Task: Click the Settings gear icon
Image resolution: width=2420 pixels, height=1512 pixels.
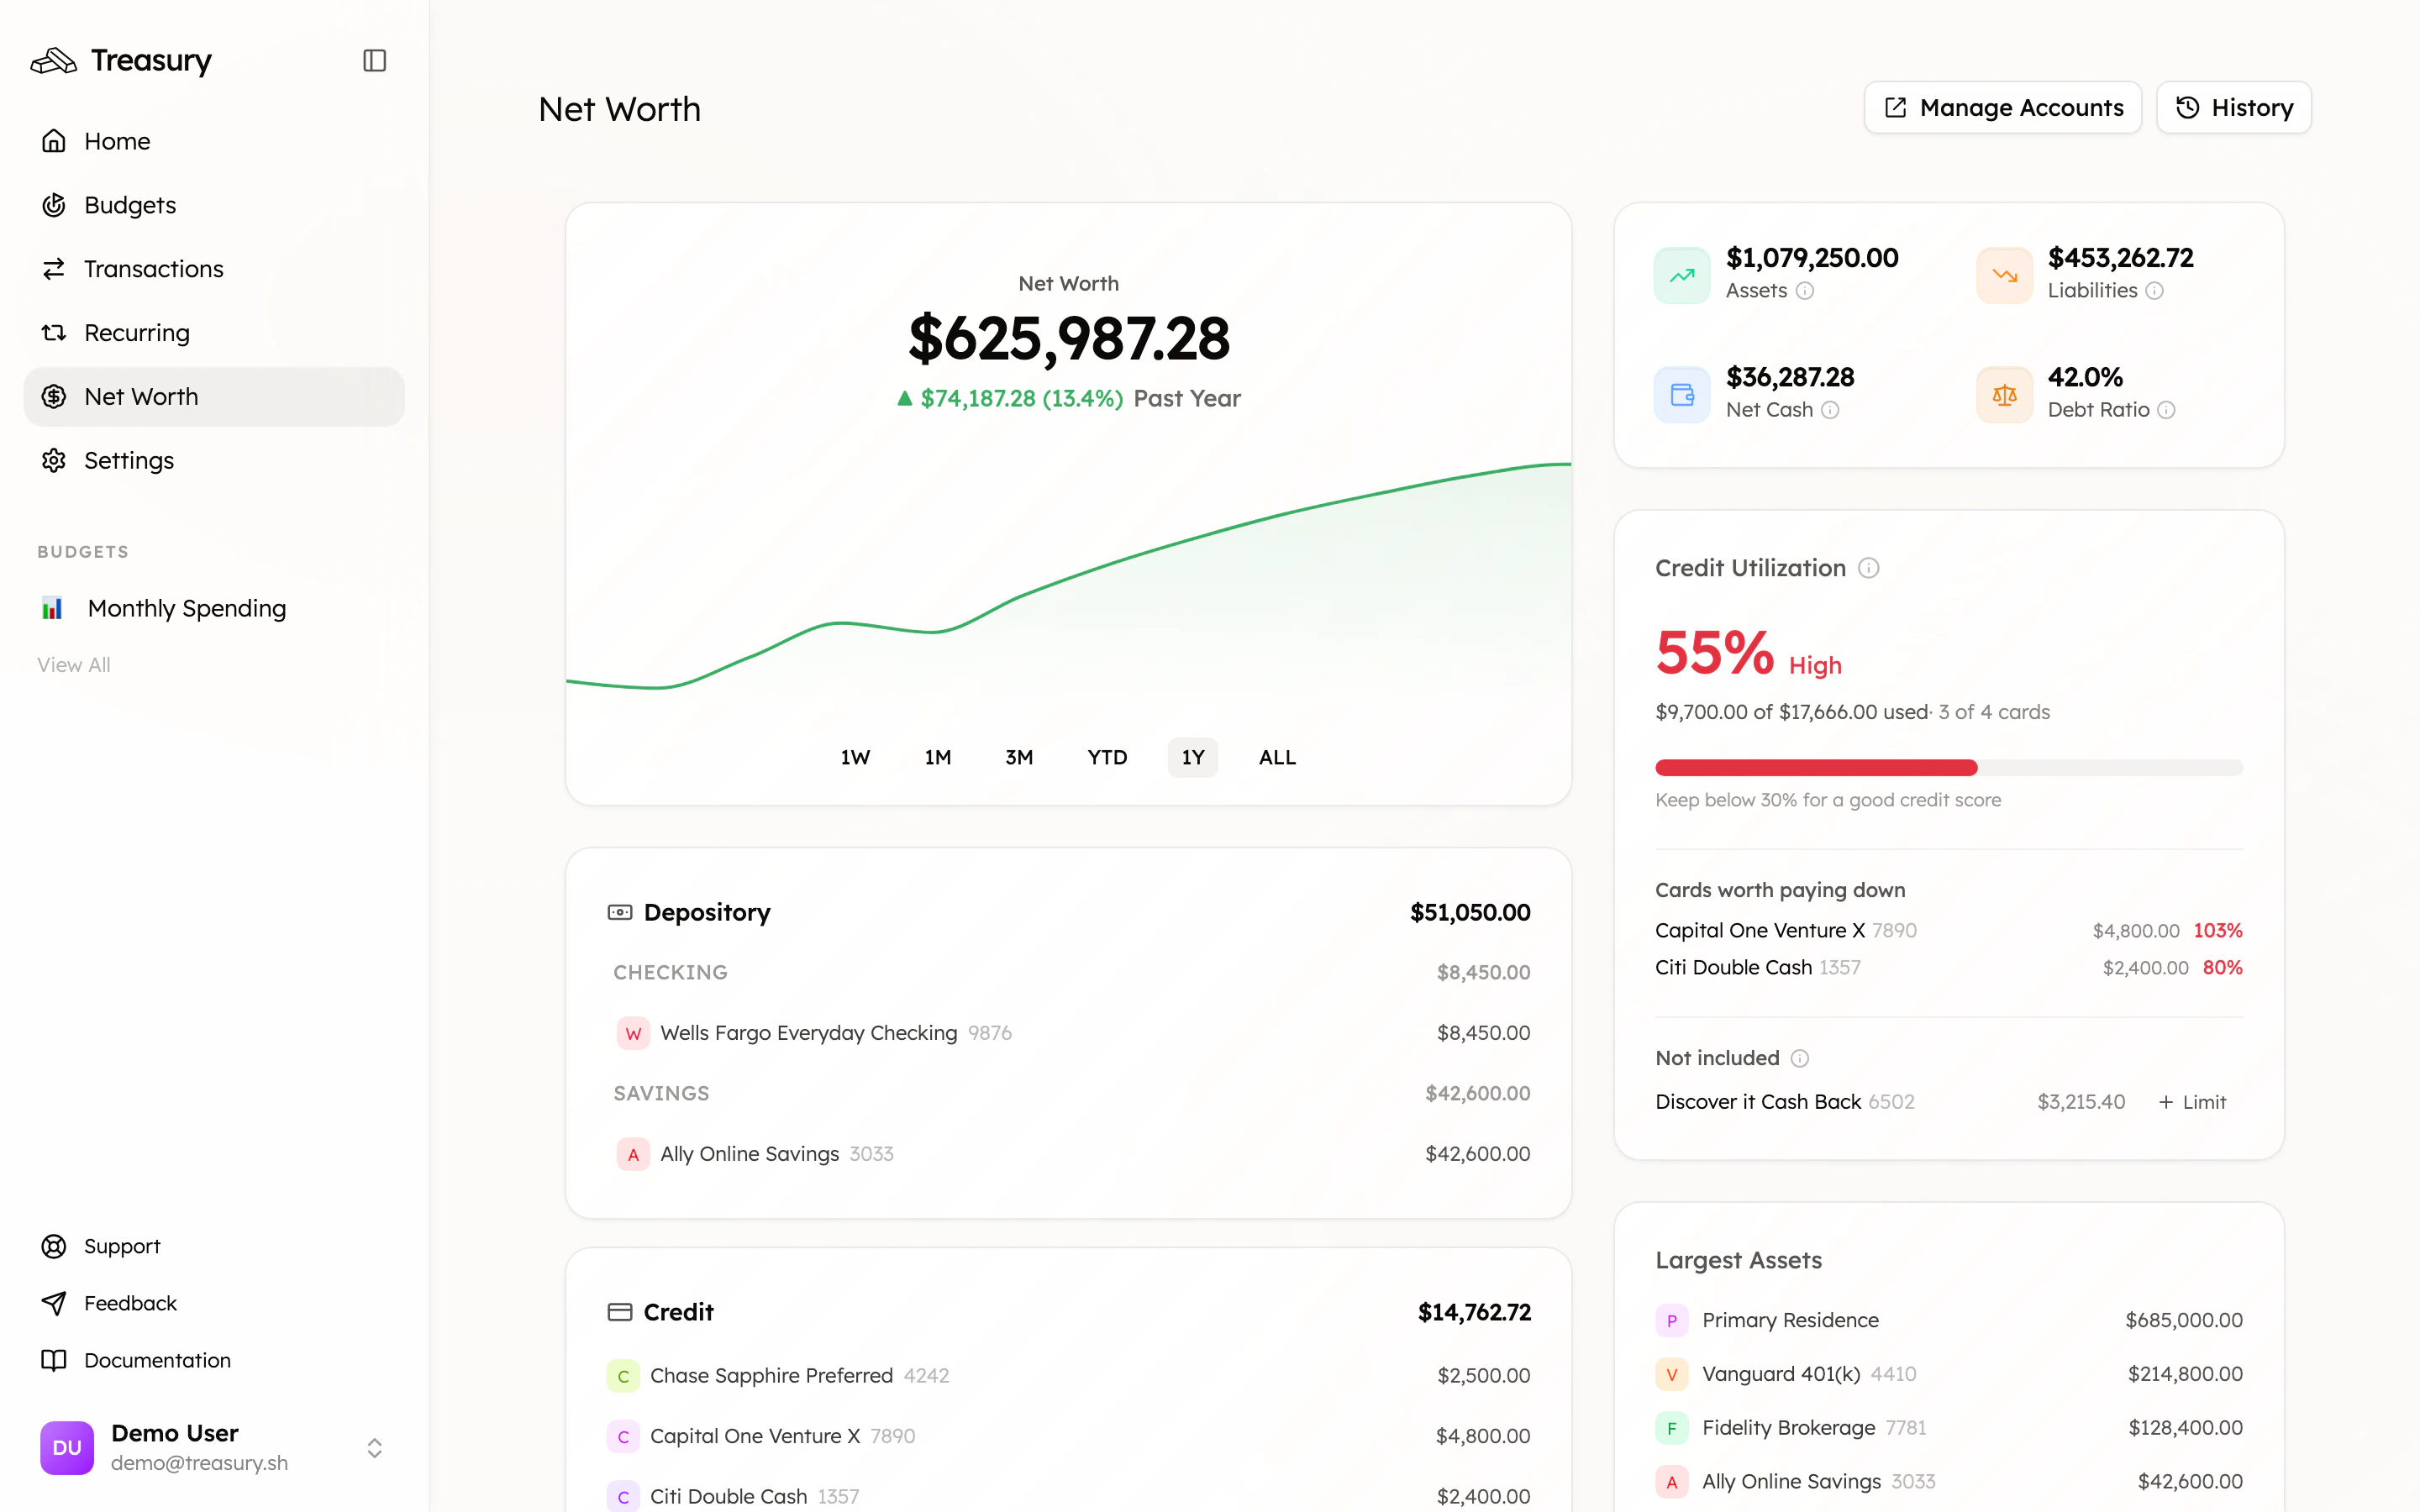Action: pos(54,461)
